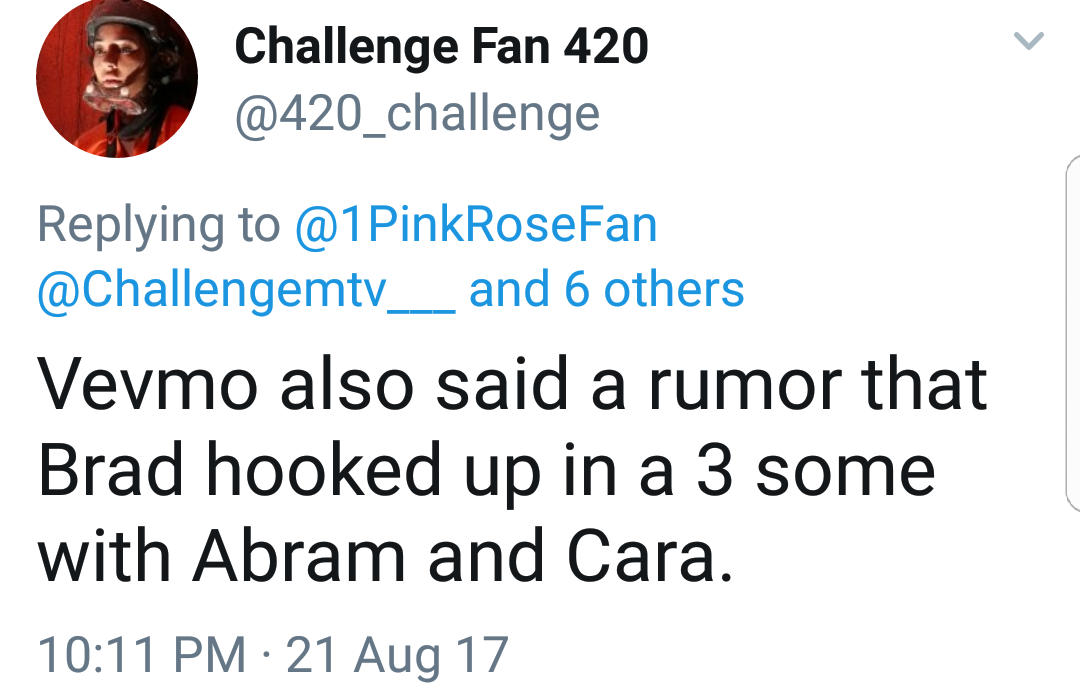The width and height of the screenshot is (1080, 698).
Task: Click the 'Replying to' label
Action: point(158,225)
